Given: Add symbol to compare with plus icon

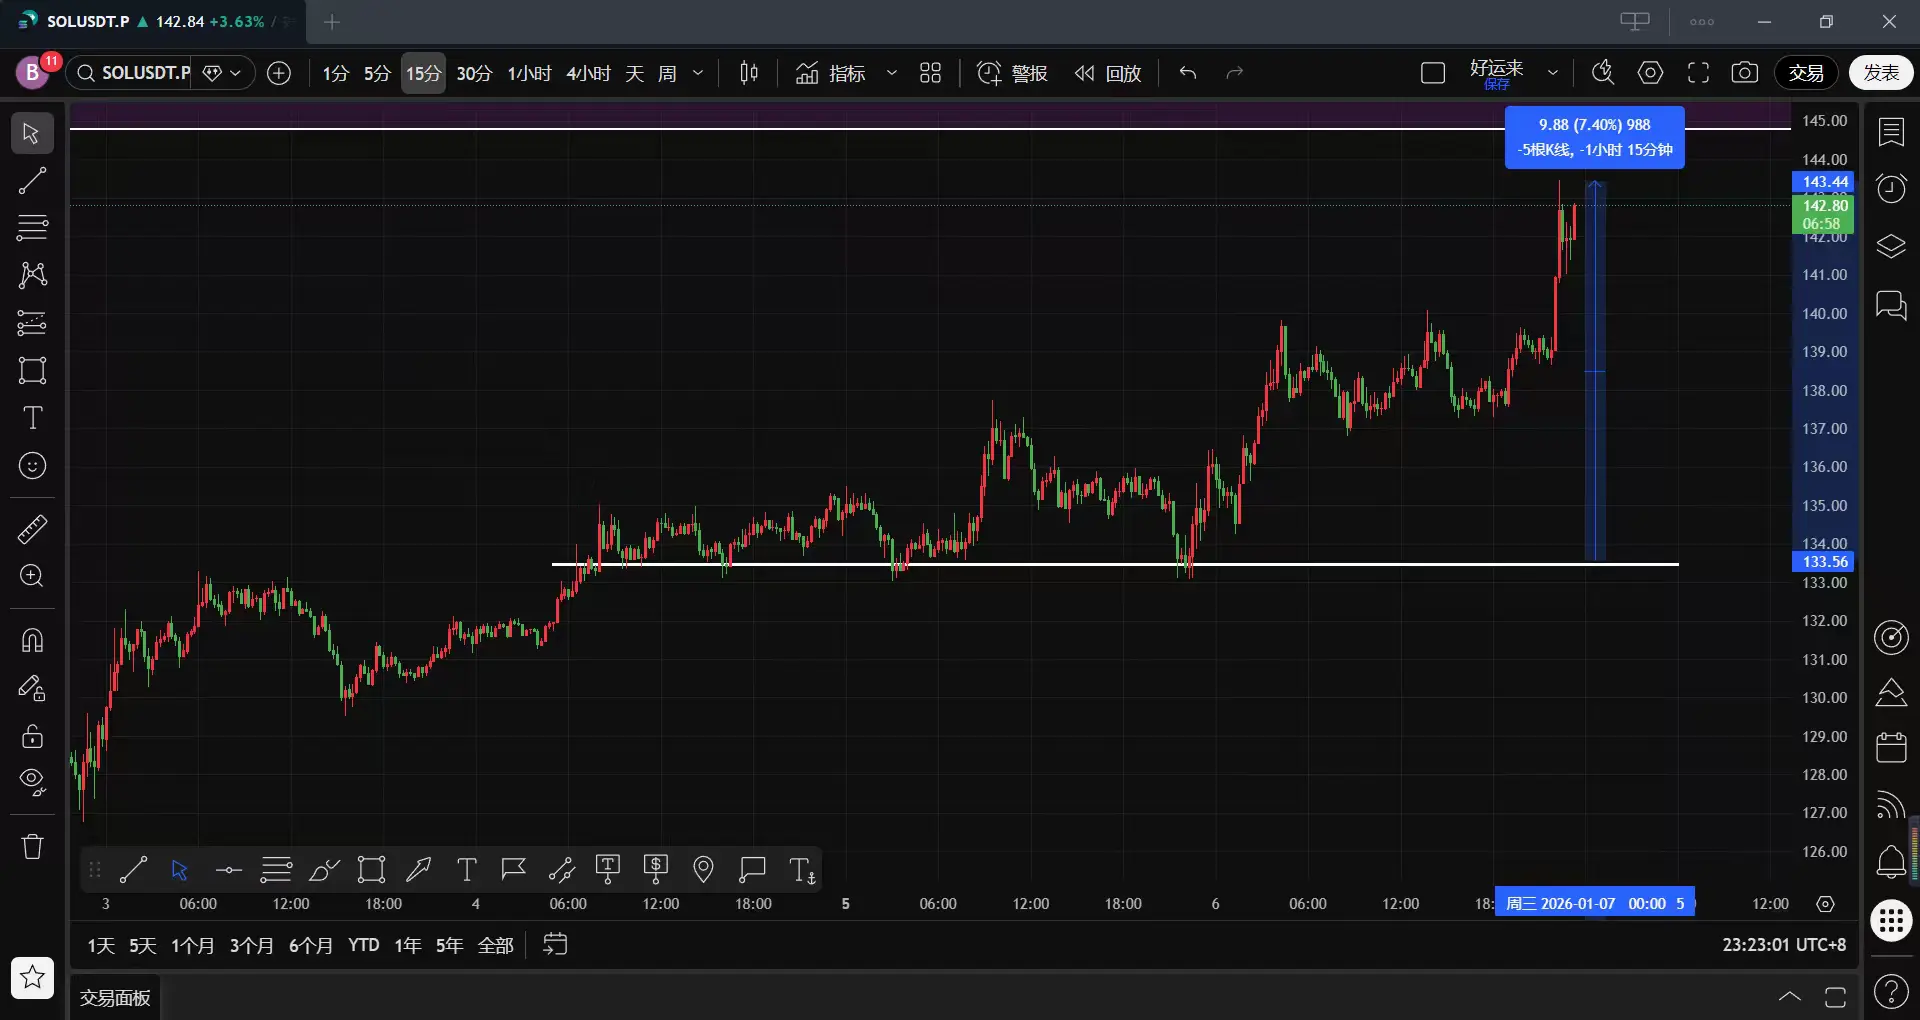Looking at the screenshot, I should pyautogui.click(x=279, y=73).
